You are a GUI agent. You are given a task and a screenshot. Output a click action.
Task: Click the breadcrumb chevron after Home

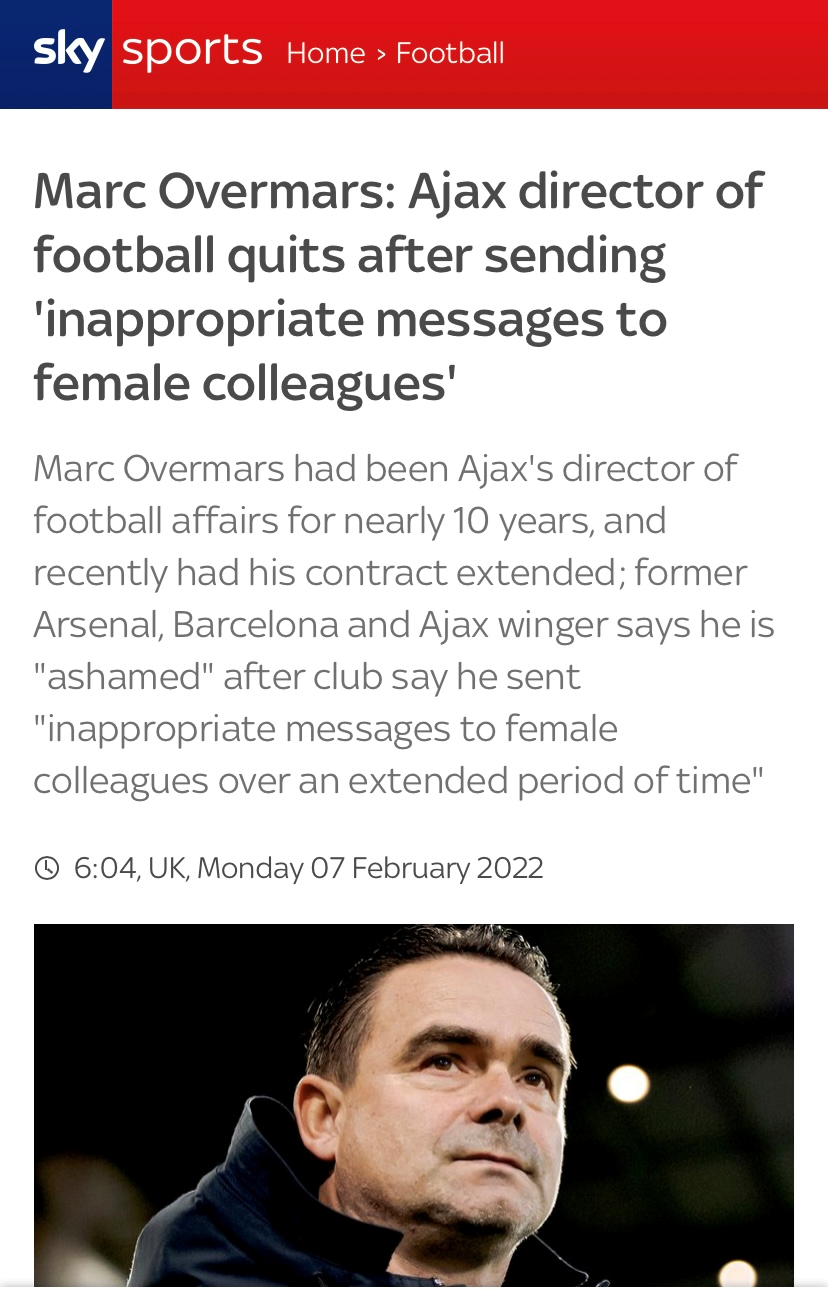click(381, 54)
